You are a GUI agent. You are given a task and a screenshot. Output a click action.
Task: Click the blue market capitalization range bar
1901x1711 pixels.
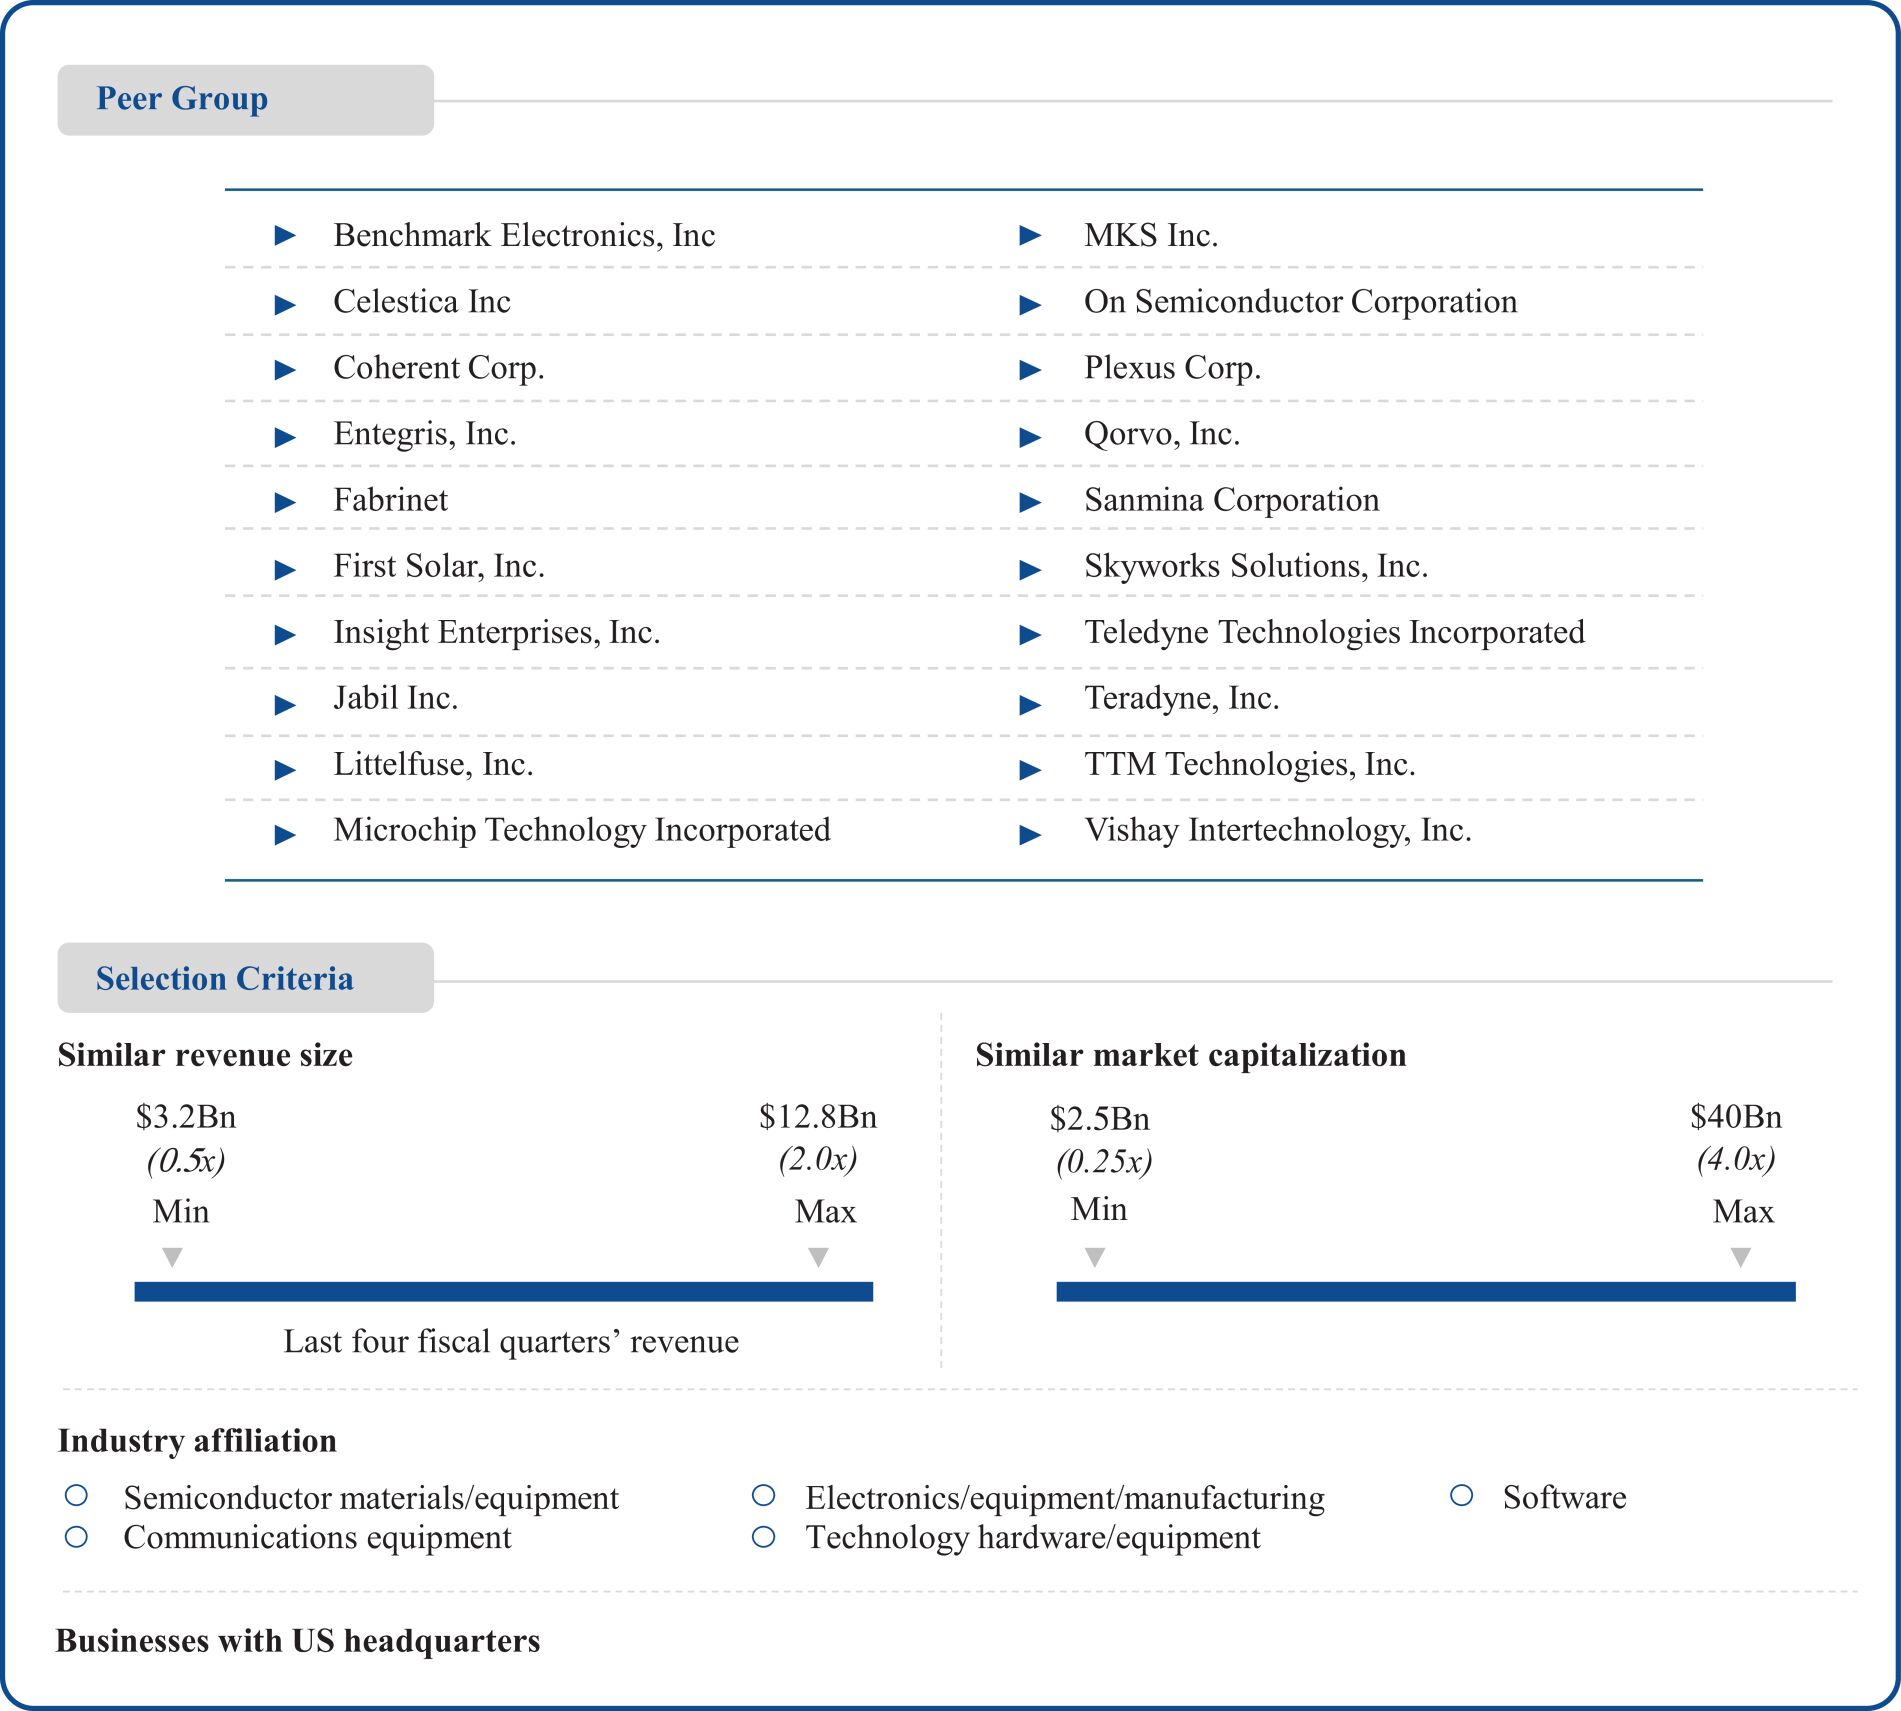tap(1425, 1291)
